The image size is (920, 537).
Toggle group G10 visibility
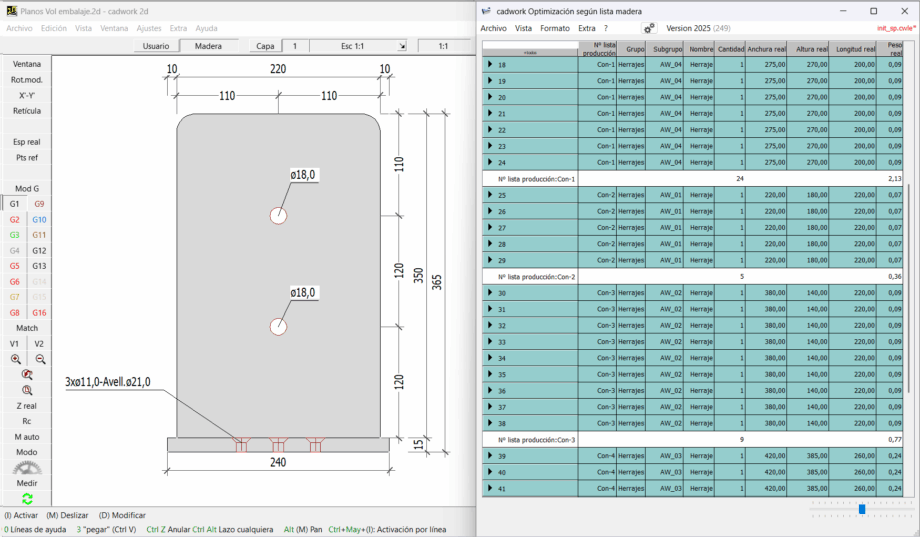(39, 219)
